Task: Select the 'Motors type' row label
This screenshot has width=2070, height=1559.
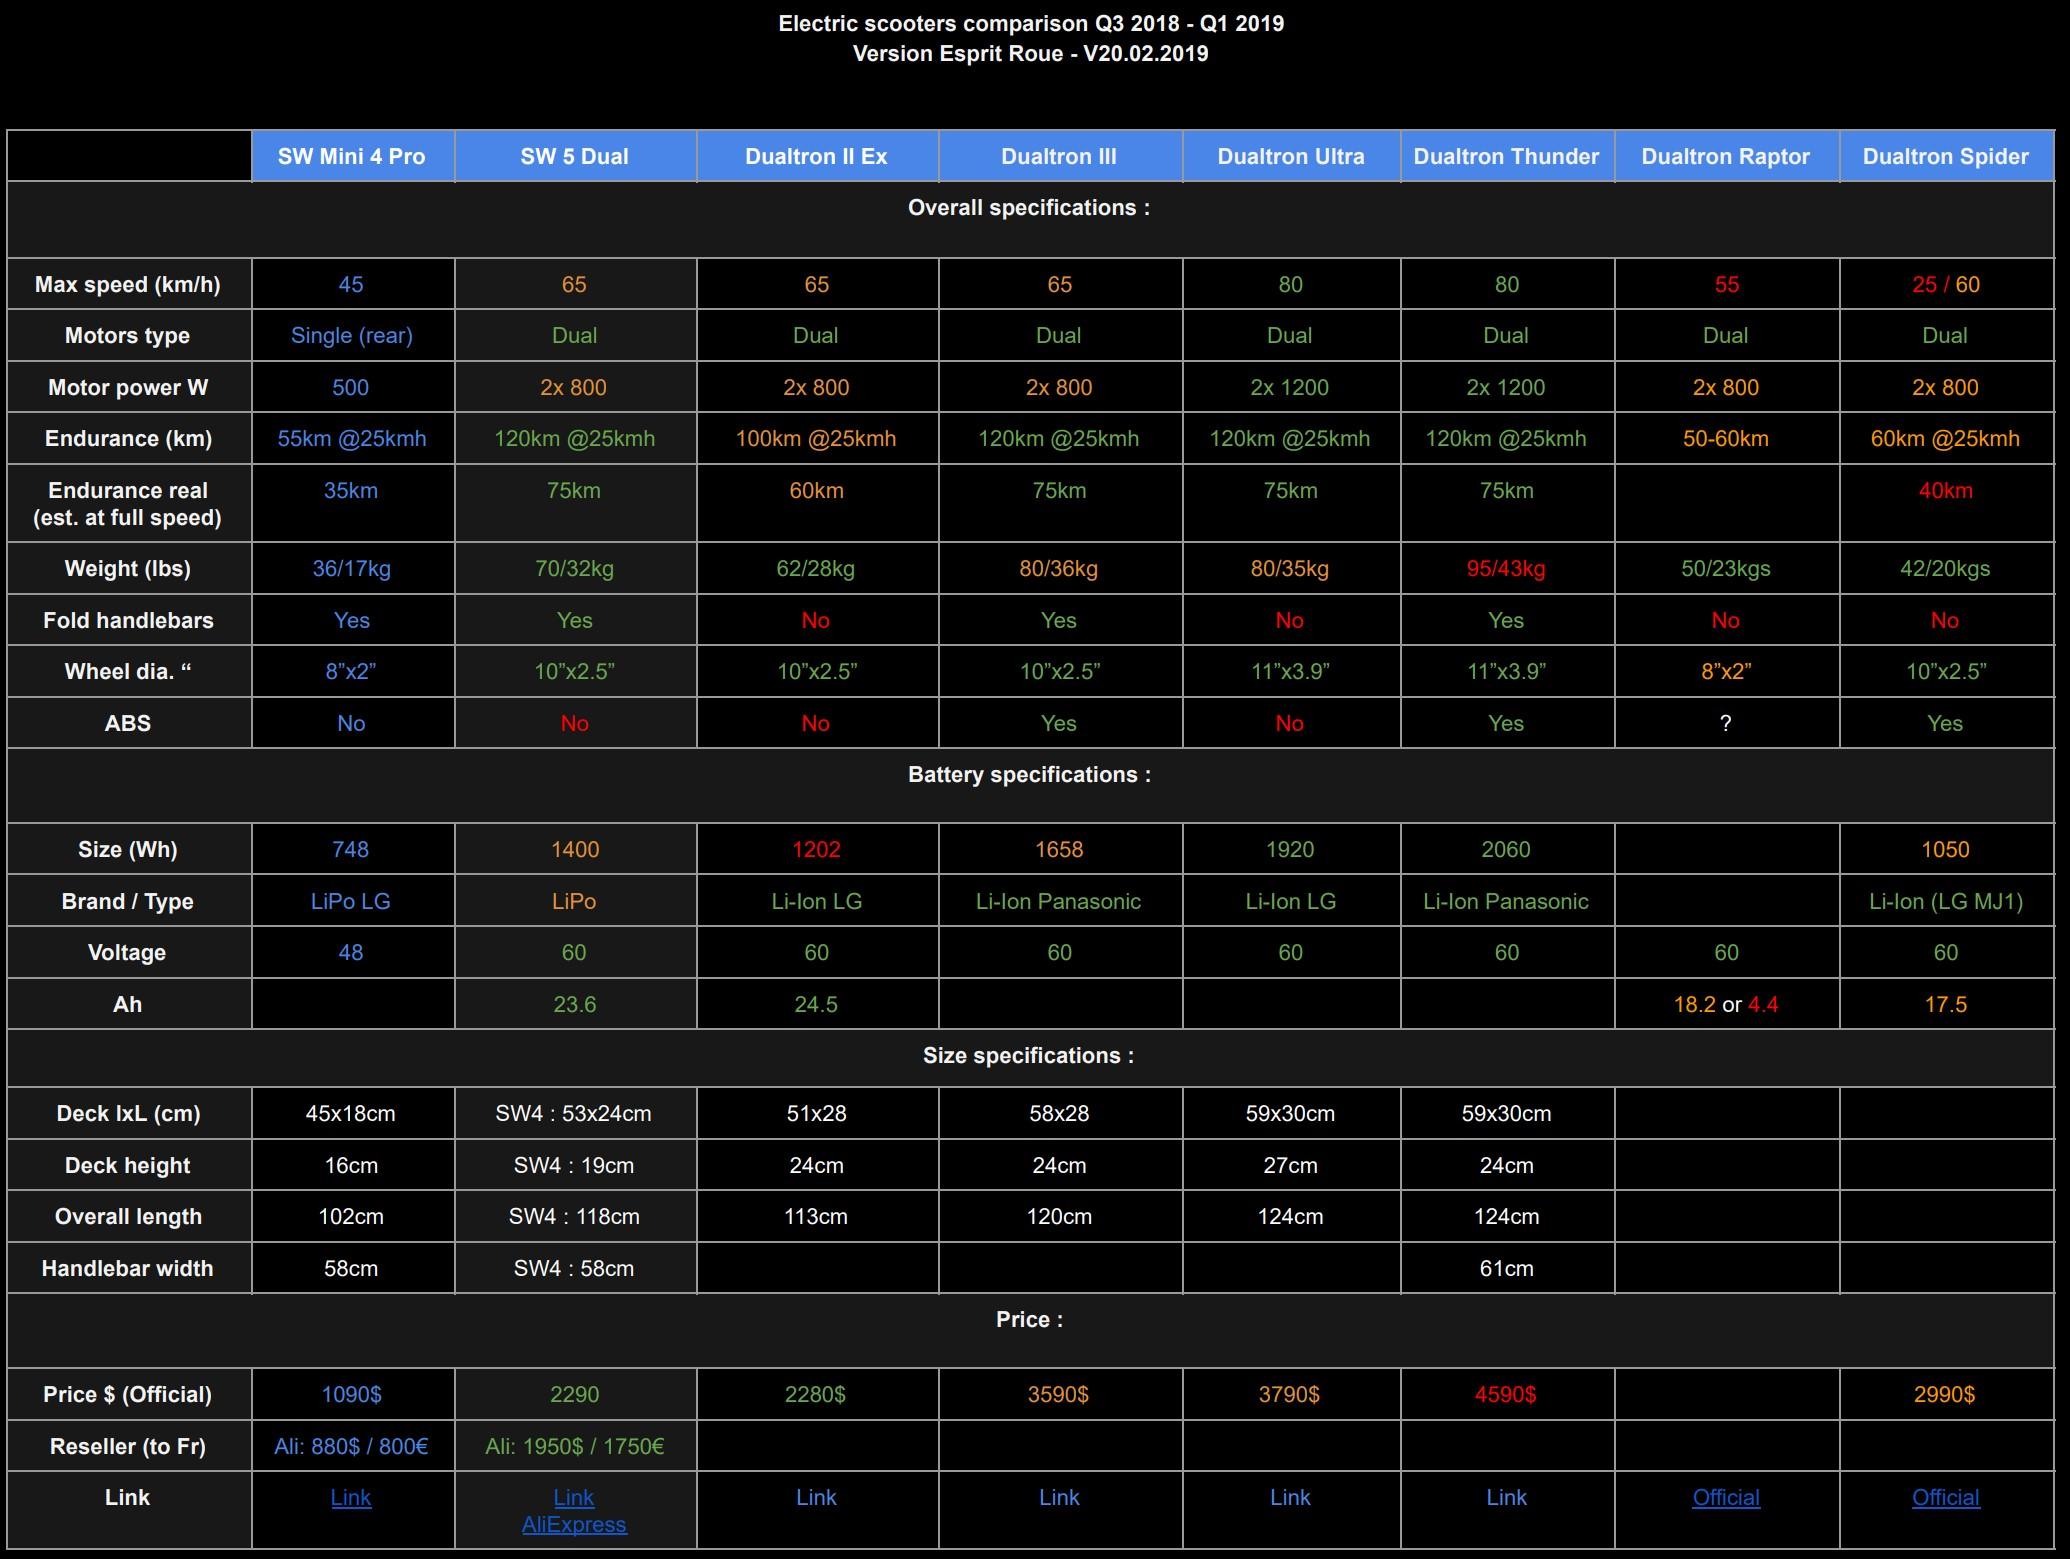Action: [x=128, y=336]
